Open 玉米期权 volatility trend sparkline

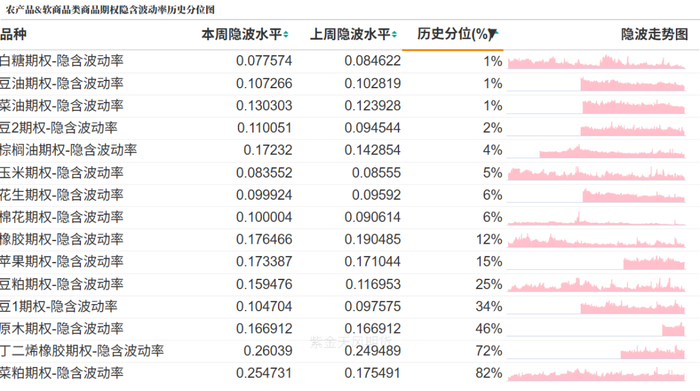pos(596,173)
